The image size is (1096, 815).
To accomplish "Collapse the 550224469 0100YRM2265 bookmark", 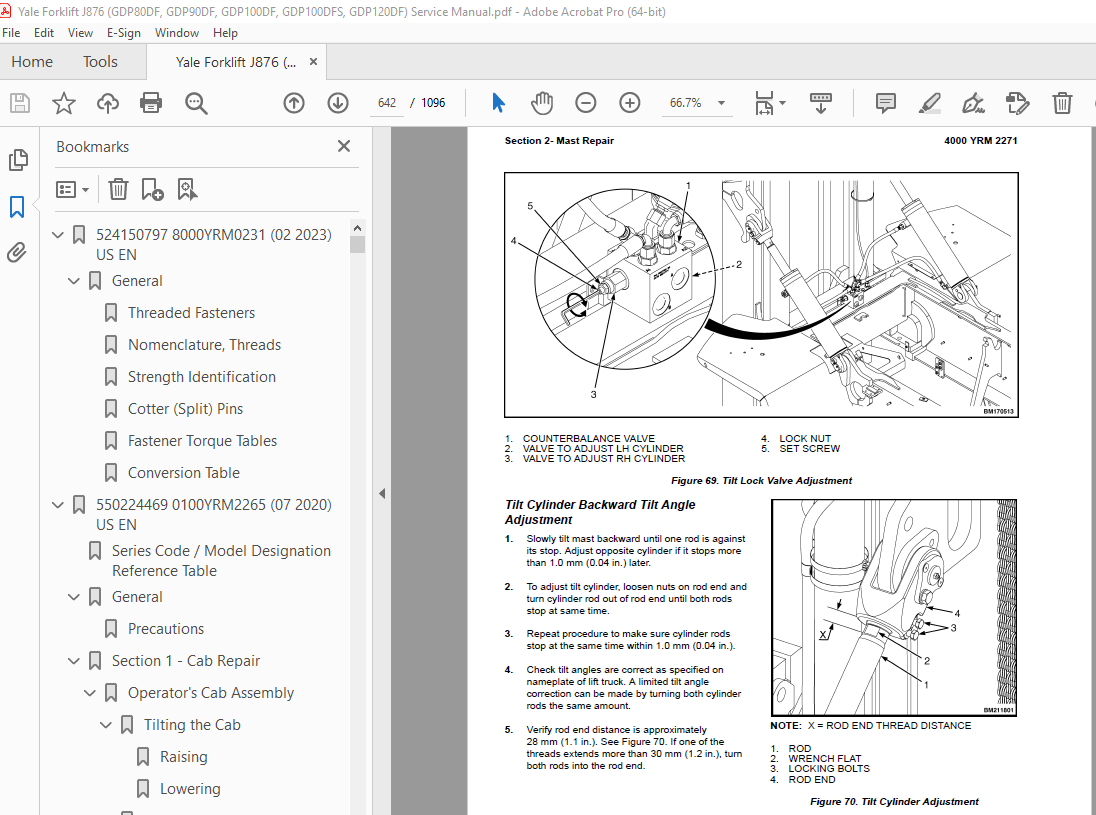I will click(x=58, y=505).
